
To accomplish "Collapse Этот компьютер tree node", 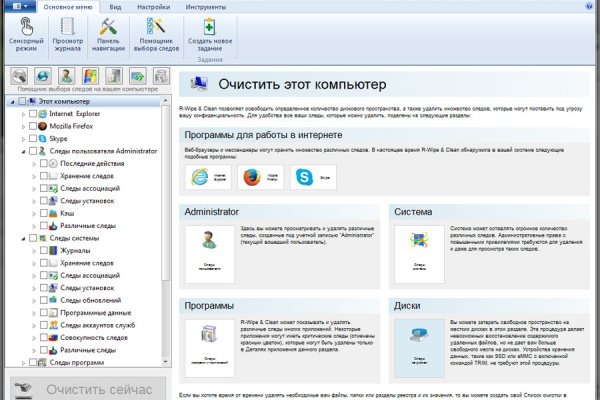I will (12, 102).
